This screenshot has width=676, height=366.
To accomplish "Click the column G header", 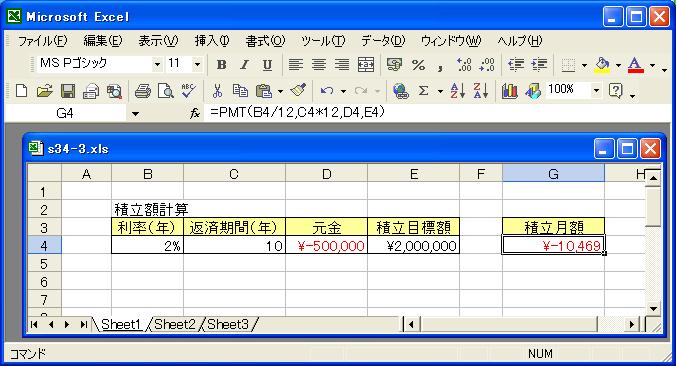I will pyautogui.click(x=553, y=174).
